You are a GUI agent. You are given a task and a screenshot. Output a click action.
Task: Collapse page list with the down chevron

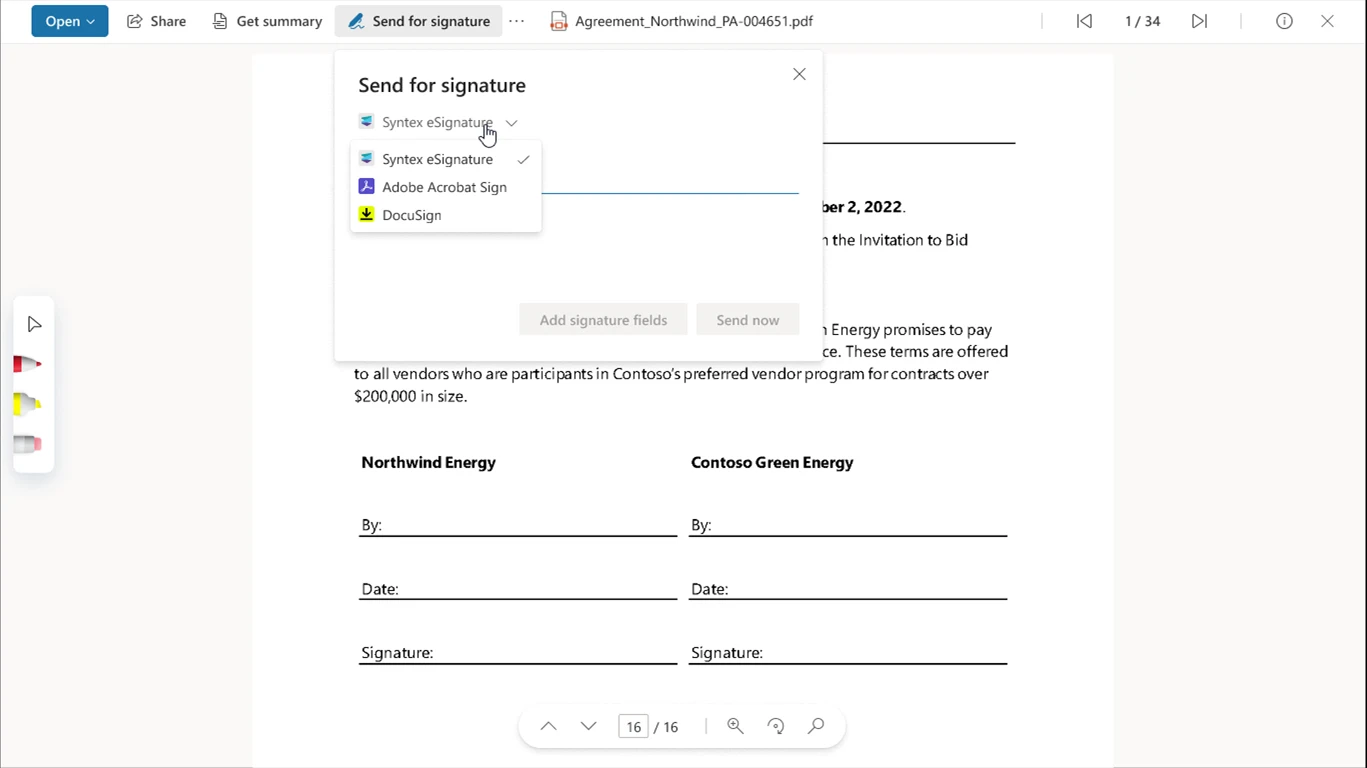click(588, 726)
